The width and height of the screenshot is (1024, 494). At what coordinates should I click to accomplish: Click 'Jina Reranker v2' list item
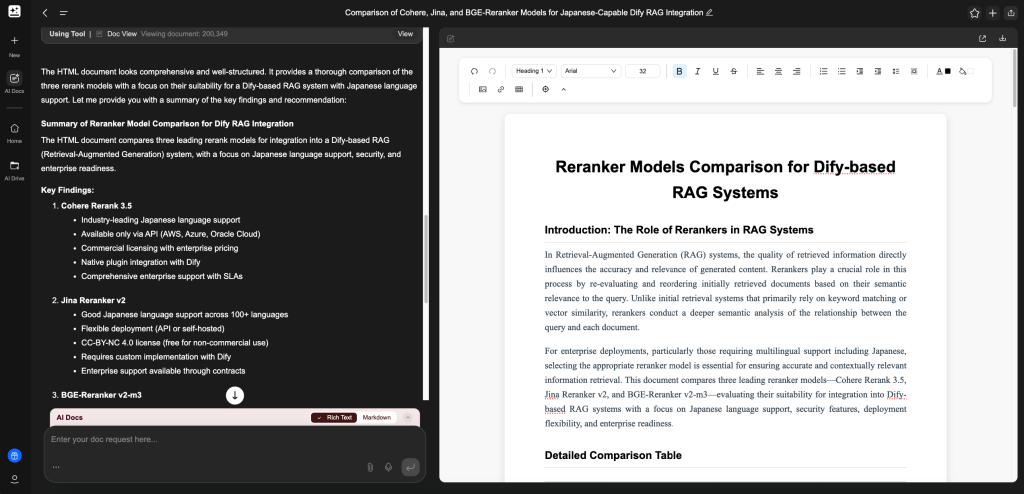pyautogui.click(x=93, y=301)
